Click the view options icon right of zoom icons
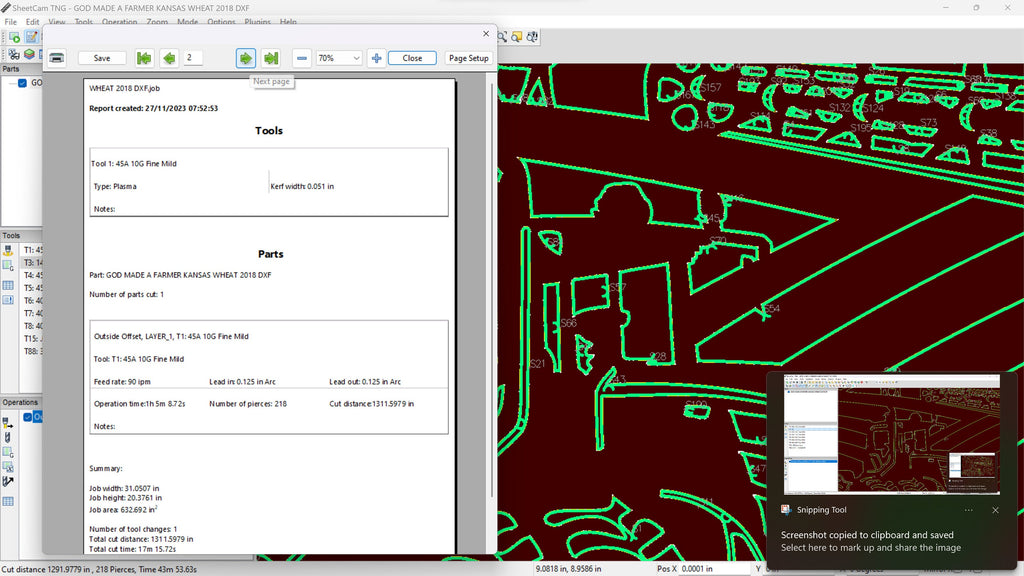Image resolution: width=1024 pixels, height=576 pixels. 532,37
